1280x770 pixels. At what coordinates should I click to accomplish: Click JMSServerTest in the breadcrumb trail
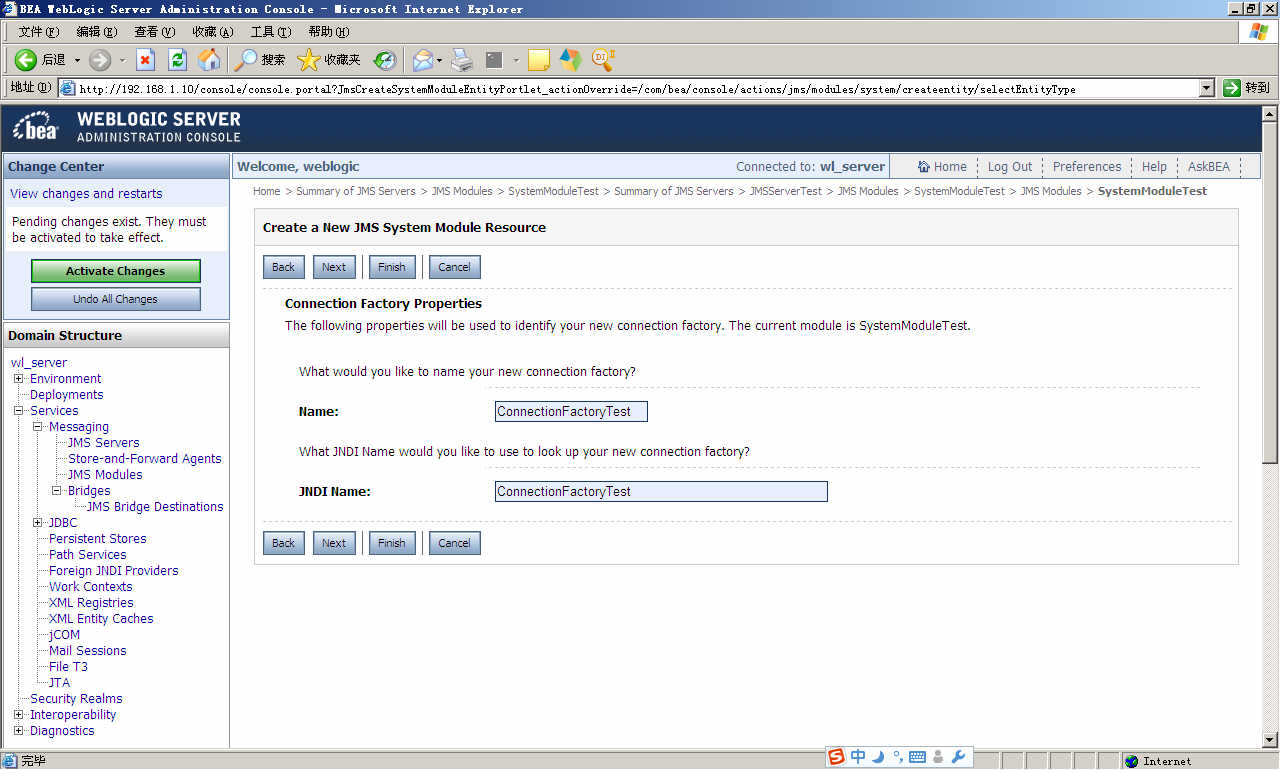[x=785, y=191]
